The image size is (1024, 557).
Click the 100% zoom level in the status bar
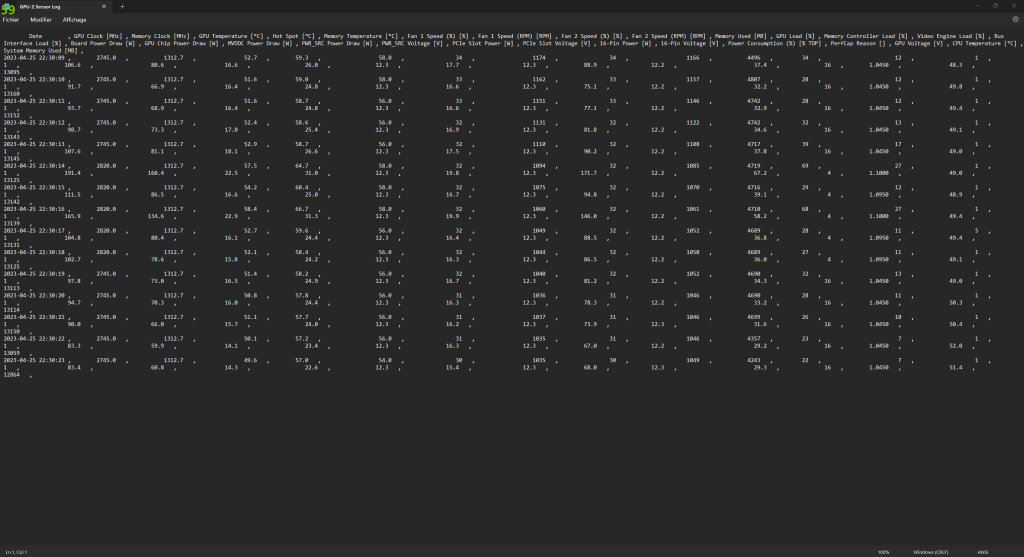pyautogui.click(x=884, y=552)
